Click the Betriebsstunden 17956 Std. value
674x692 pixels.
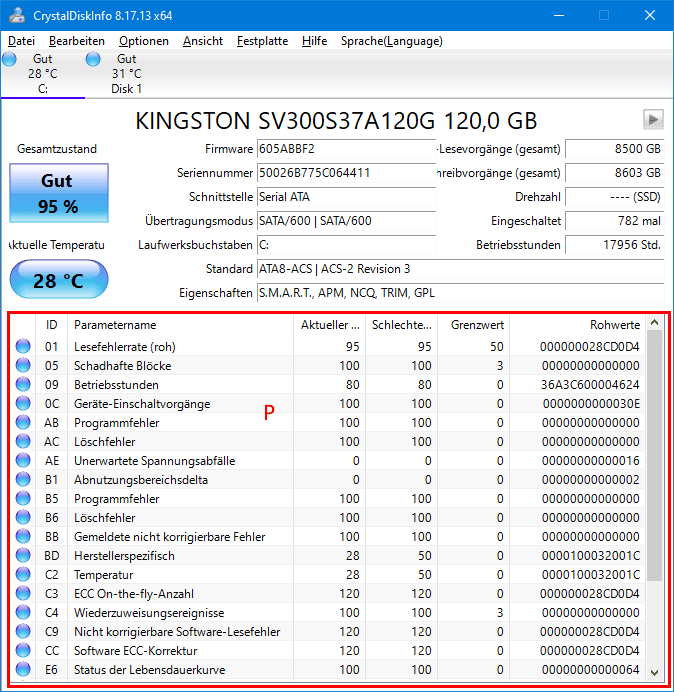[614, 245]
